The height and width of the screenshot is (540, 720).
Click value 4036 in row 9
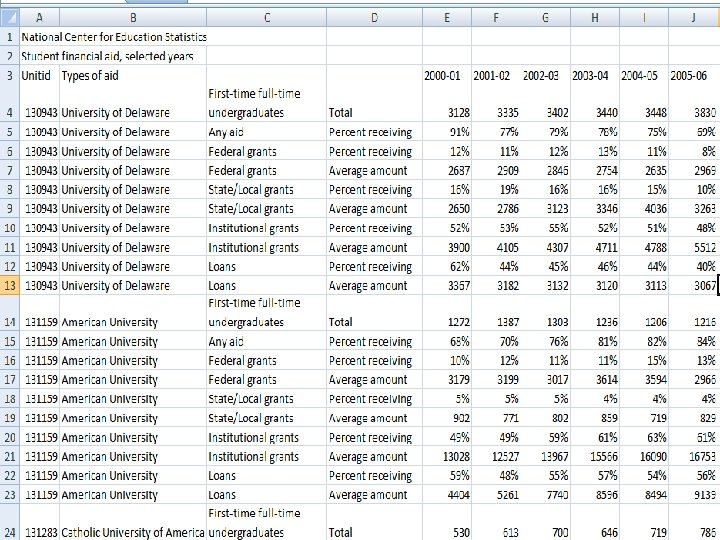tap(656, 209)
